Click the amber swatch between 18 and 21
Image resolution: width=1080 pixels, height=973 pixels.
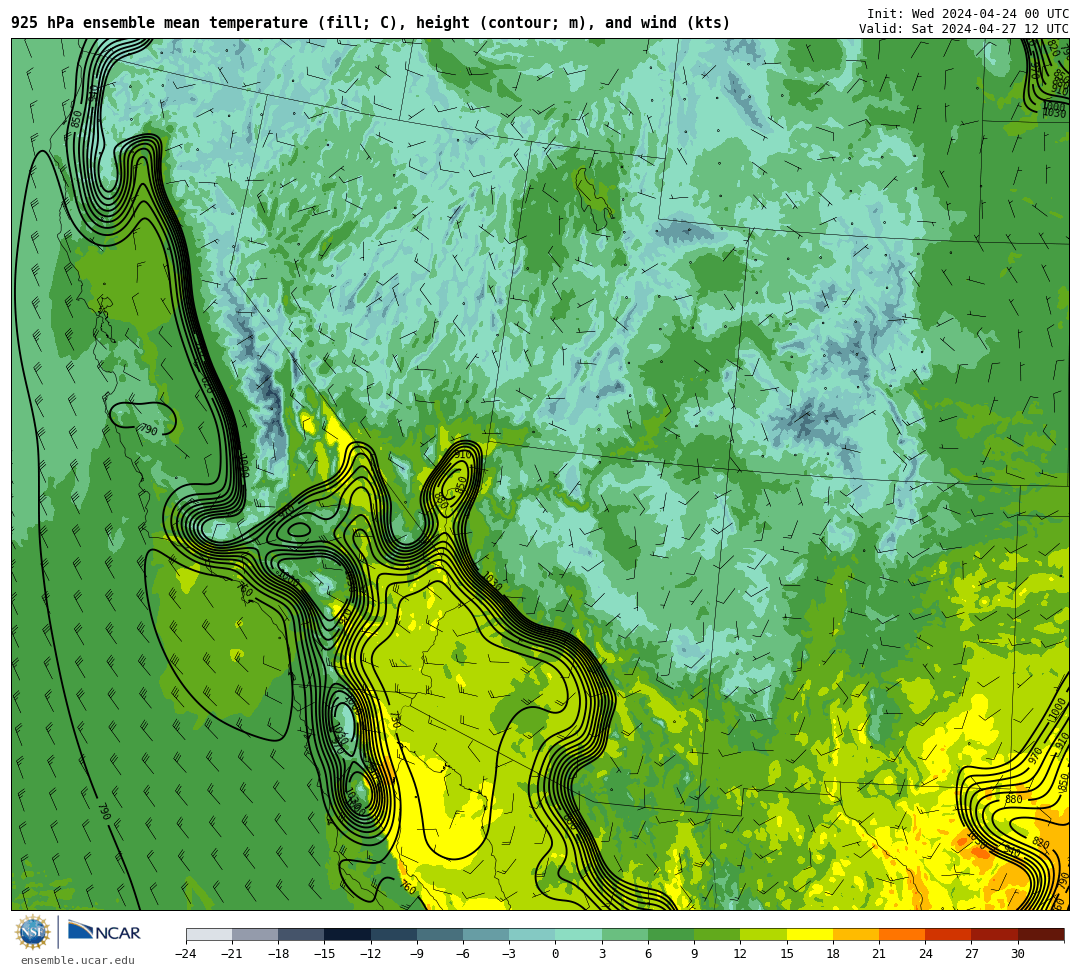click(x=855, y=934)
